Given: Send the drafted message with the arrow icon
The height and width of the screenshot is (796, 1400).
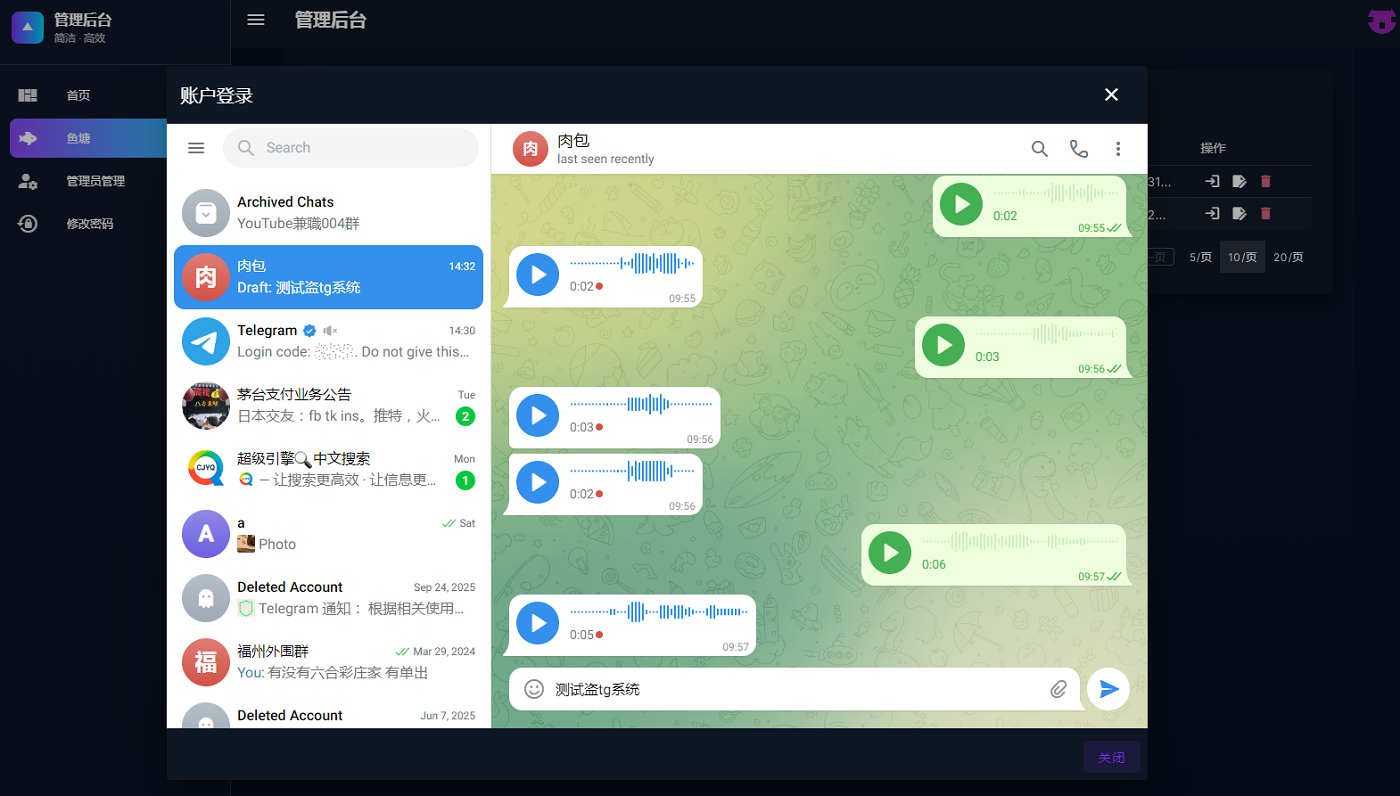Looking at the screenshot, I should point(1108,689).
